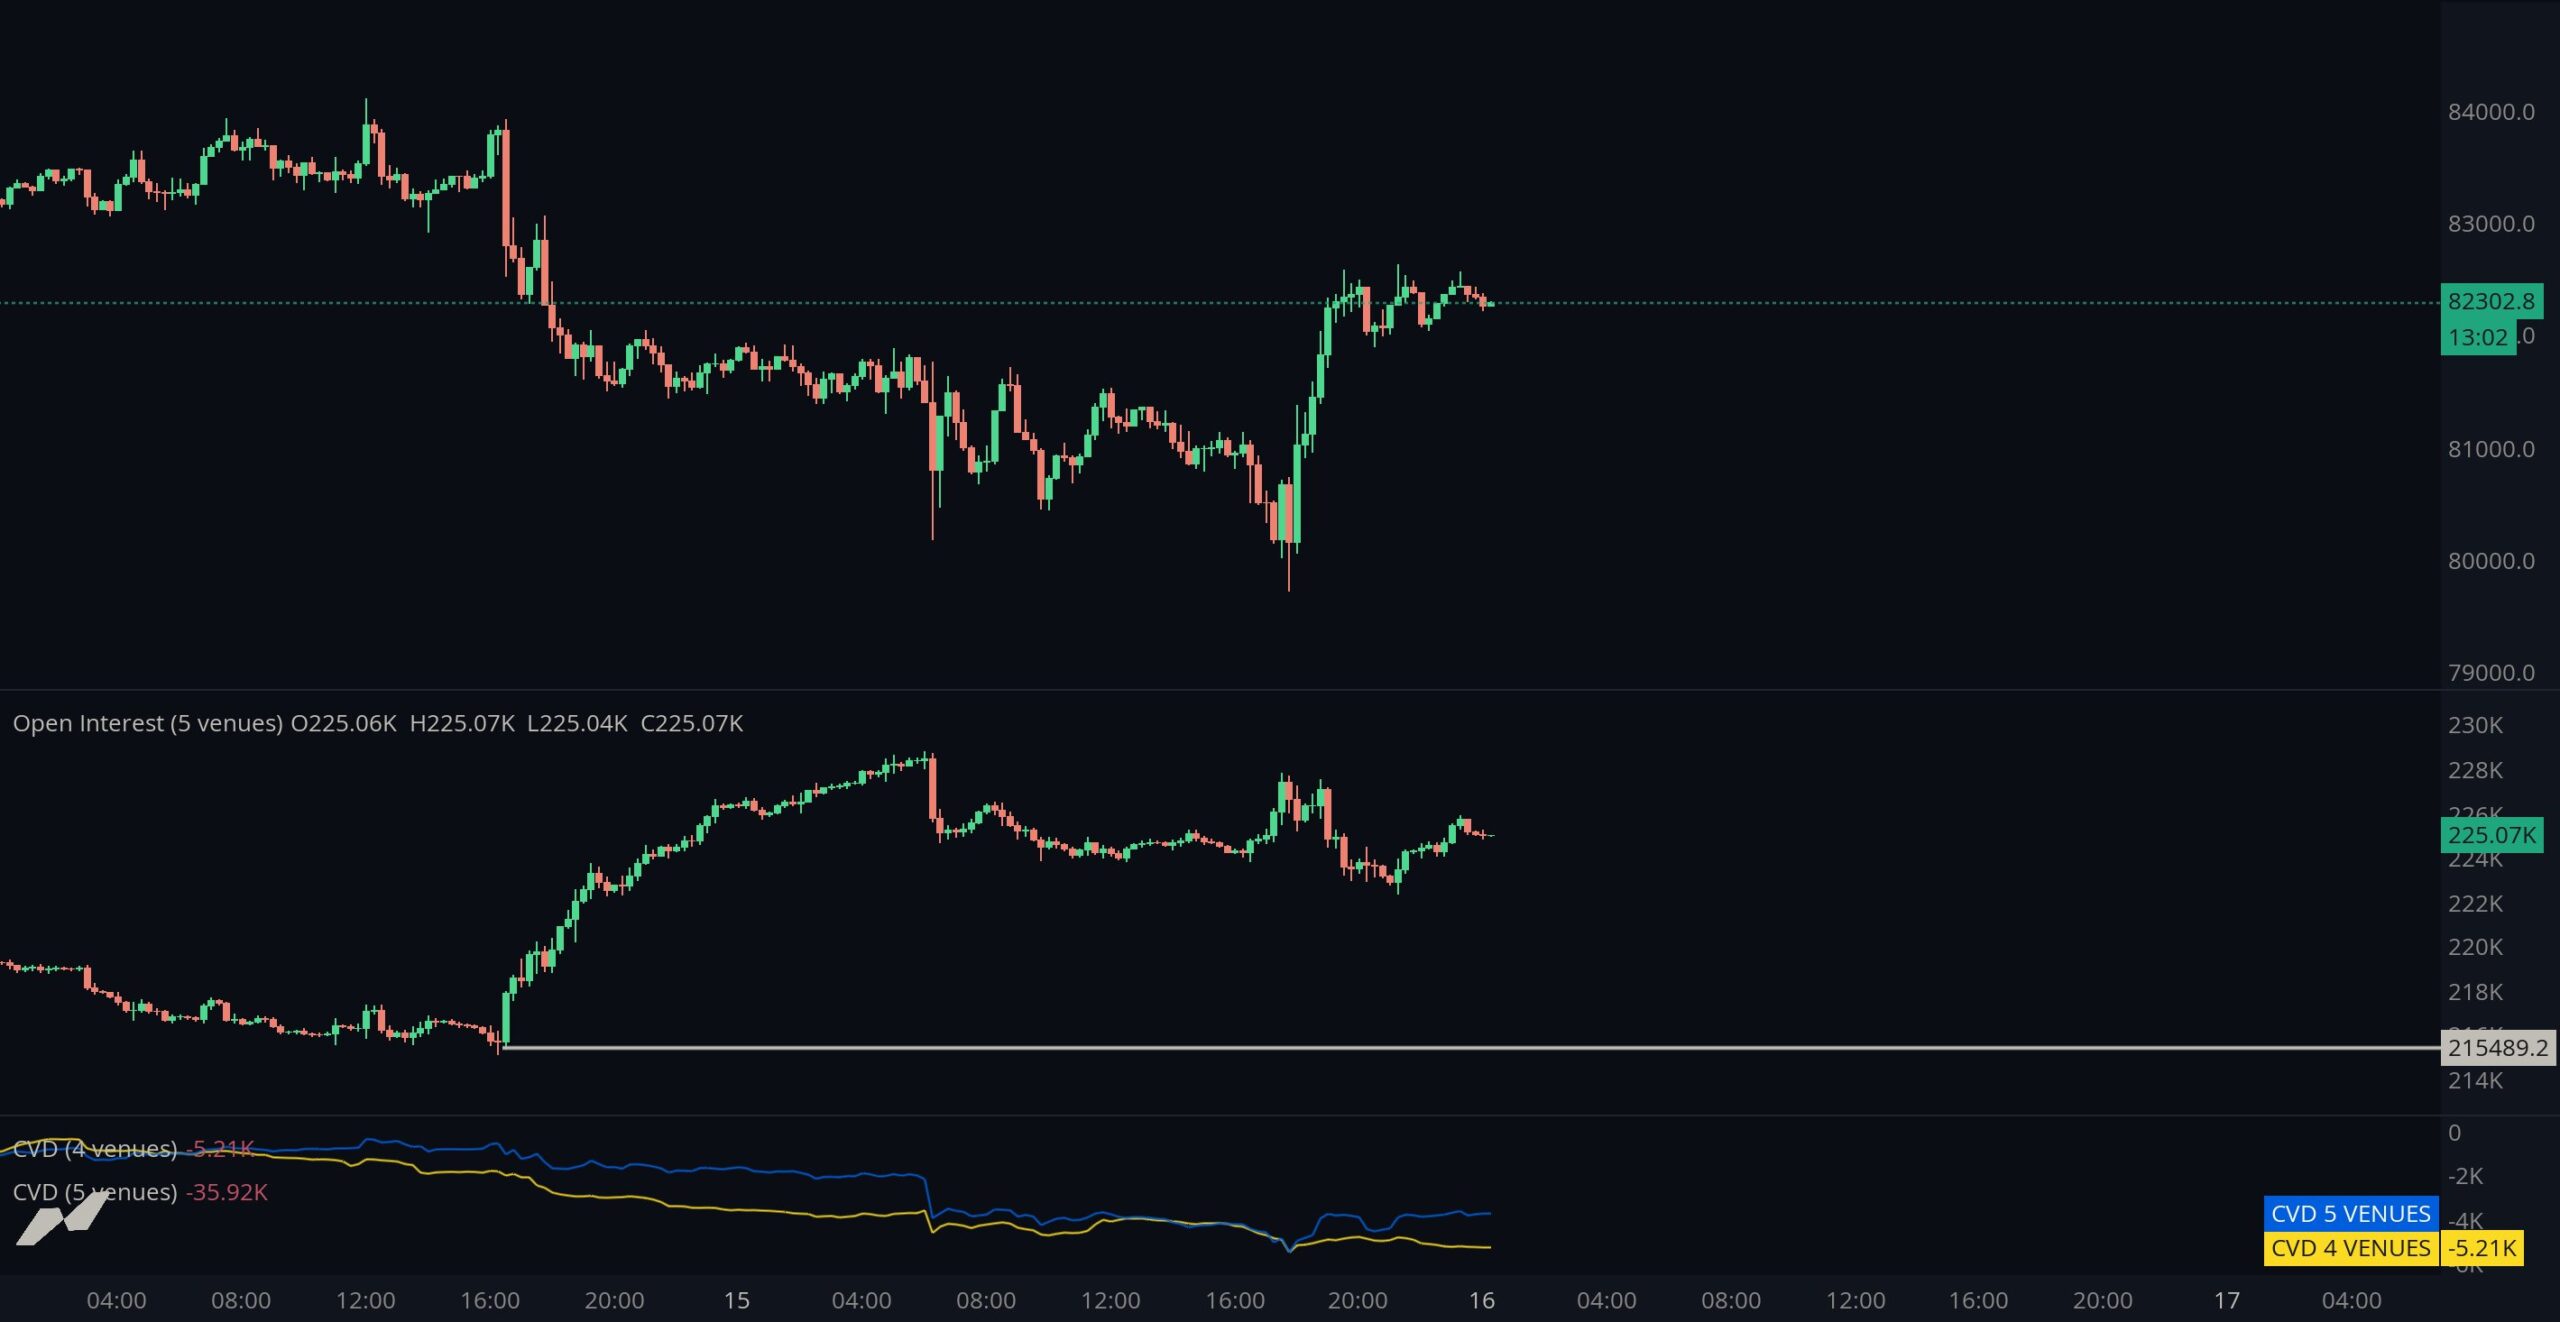The height and width of the screenshot is (1322, 2560).
Task: Click the H225.07K high value in legend
Action: (x=462, y=723)
